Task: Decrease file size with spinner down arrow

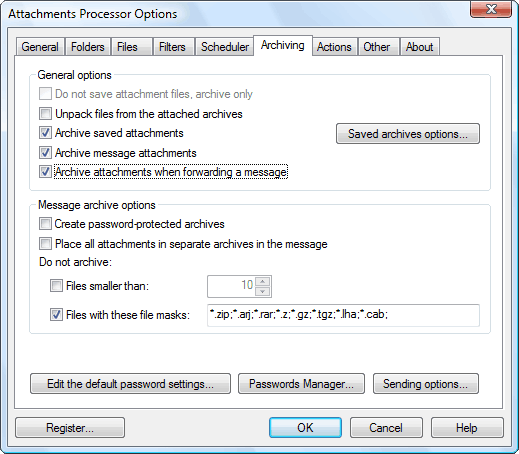Action: [263, 291]
